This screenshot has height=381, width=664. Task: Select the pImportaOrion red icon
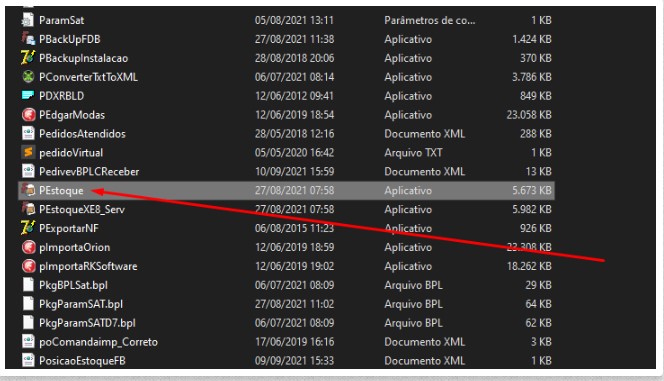(x=28, y=247)
